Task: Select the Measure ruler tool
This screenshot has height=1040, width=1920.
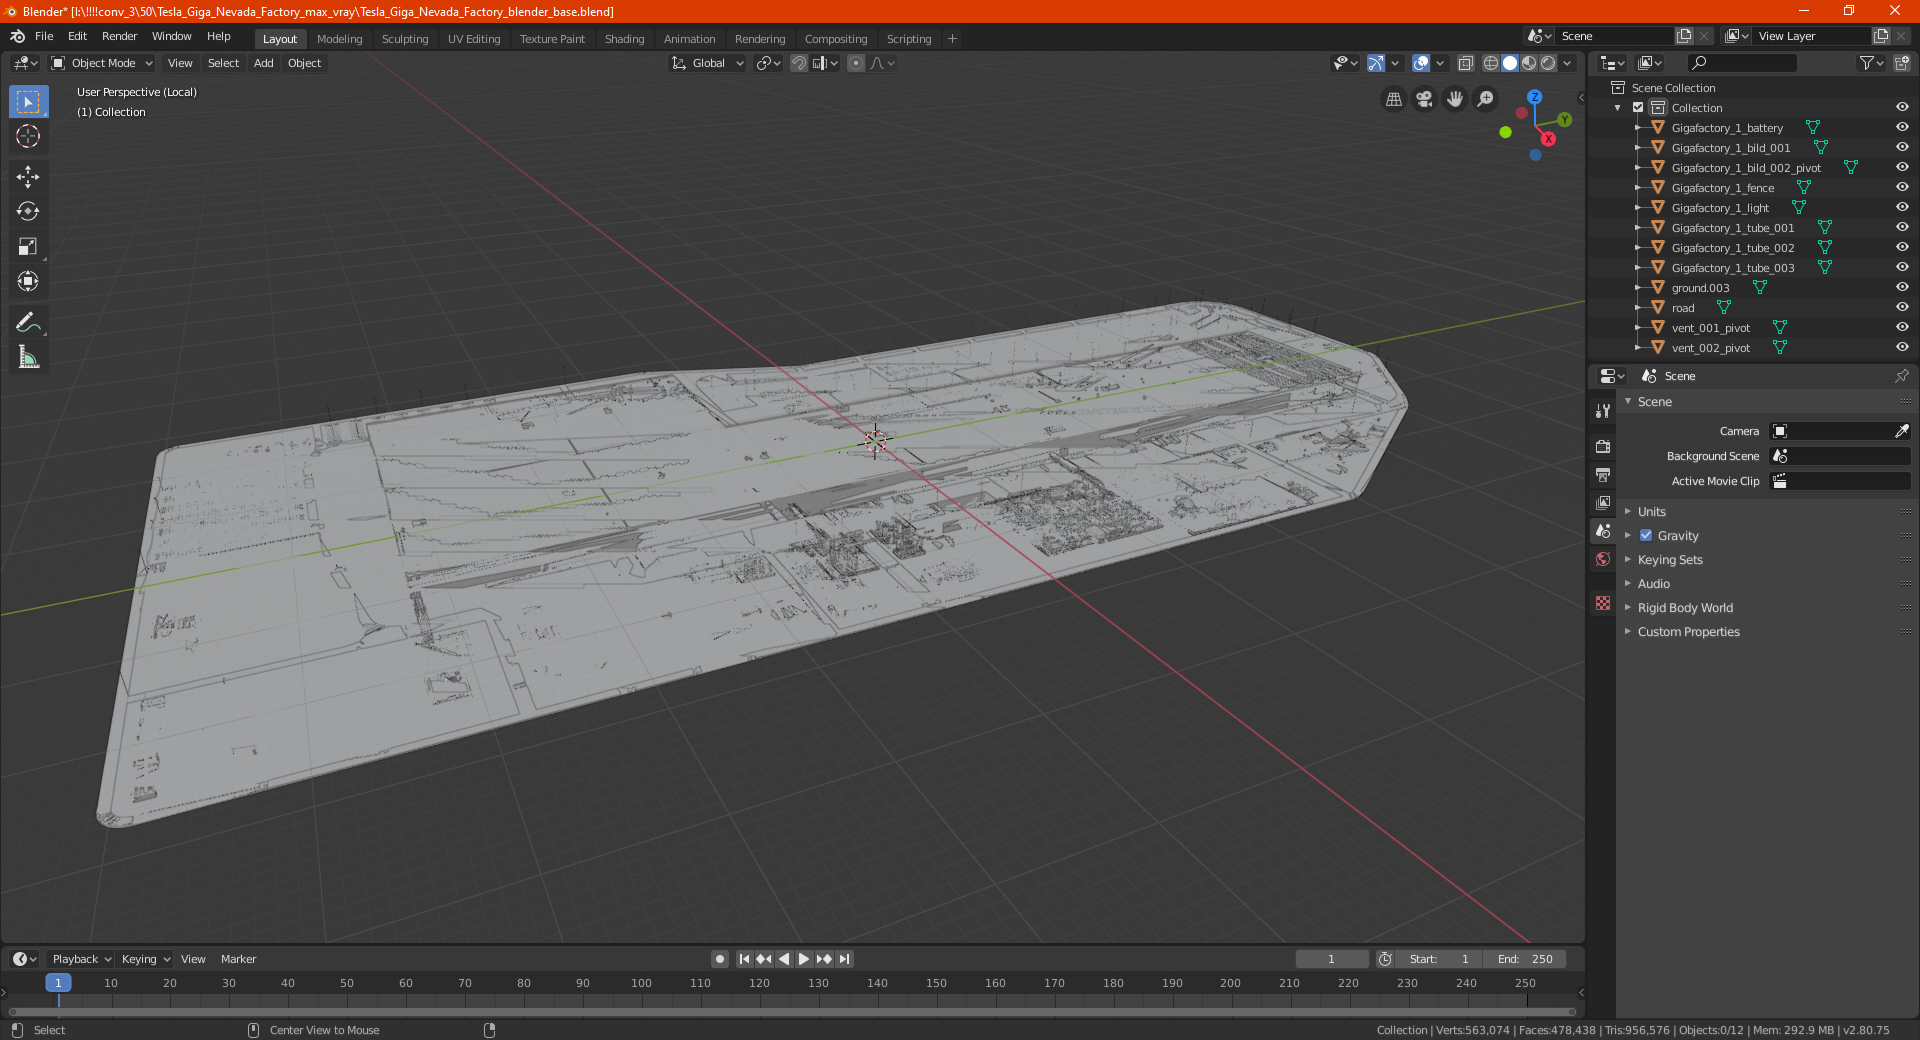Action: pyautogui.click(x=28, y=357)
